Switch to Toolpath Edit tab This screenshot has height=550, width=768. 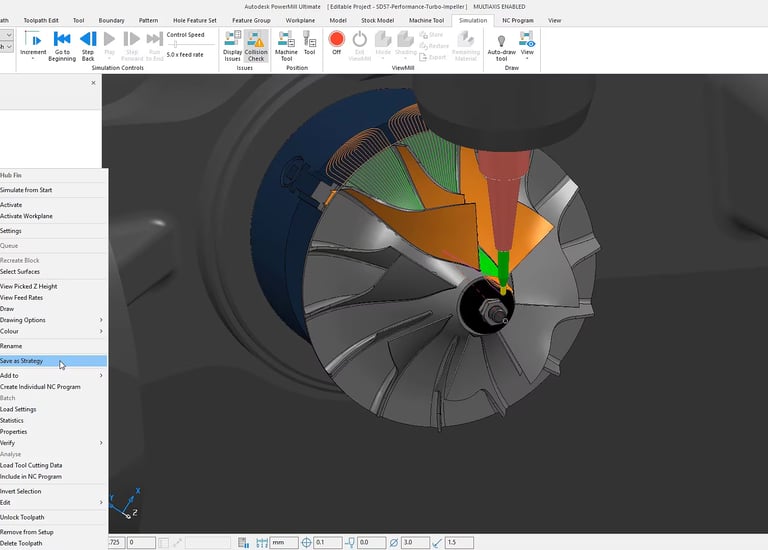(41, 21)
